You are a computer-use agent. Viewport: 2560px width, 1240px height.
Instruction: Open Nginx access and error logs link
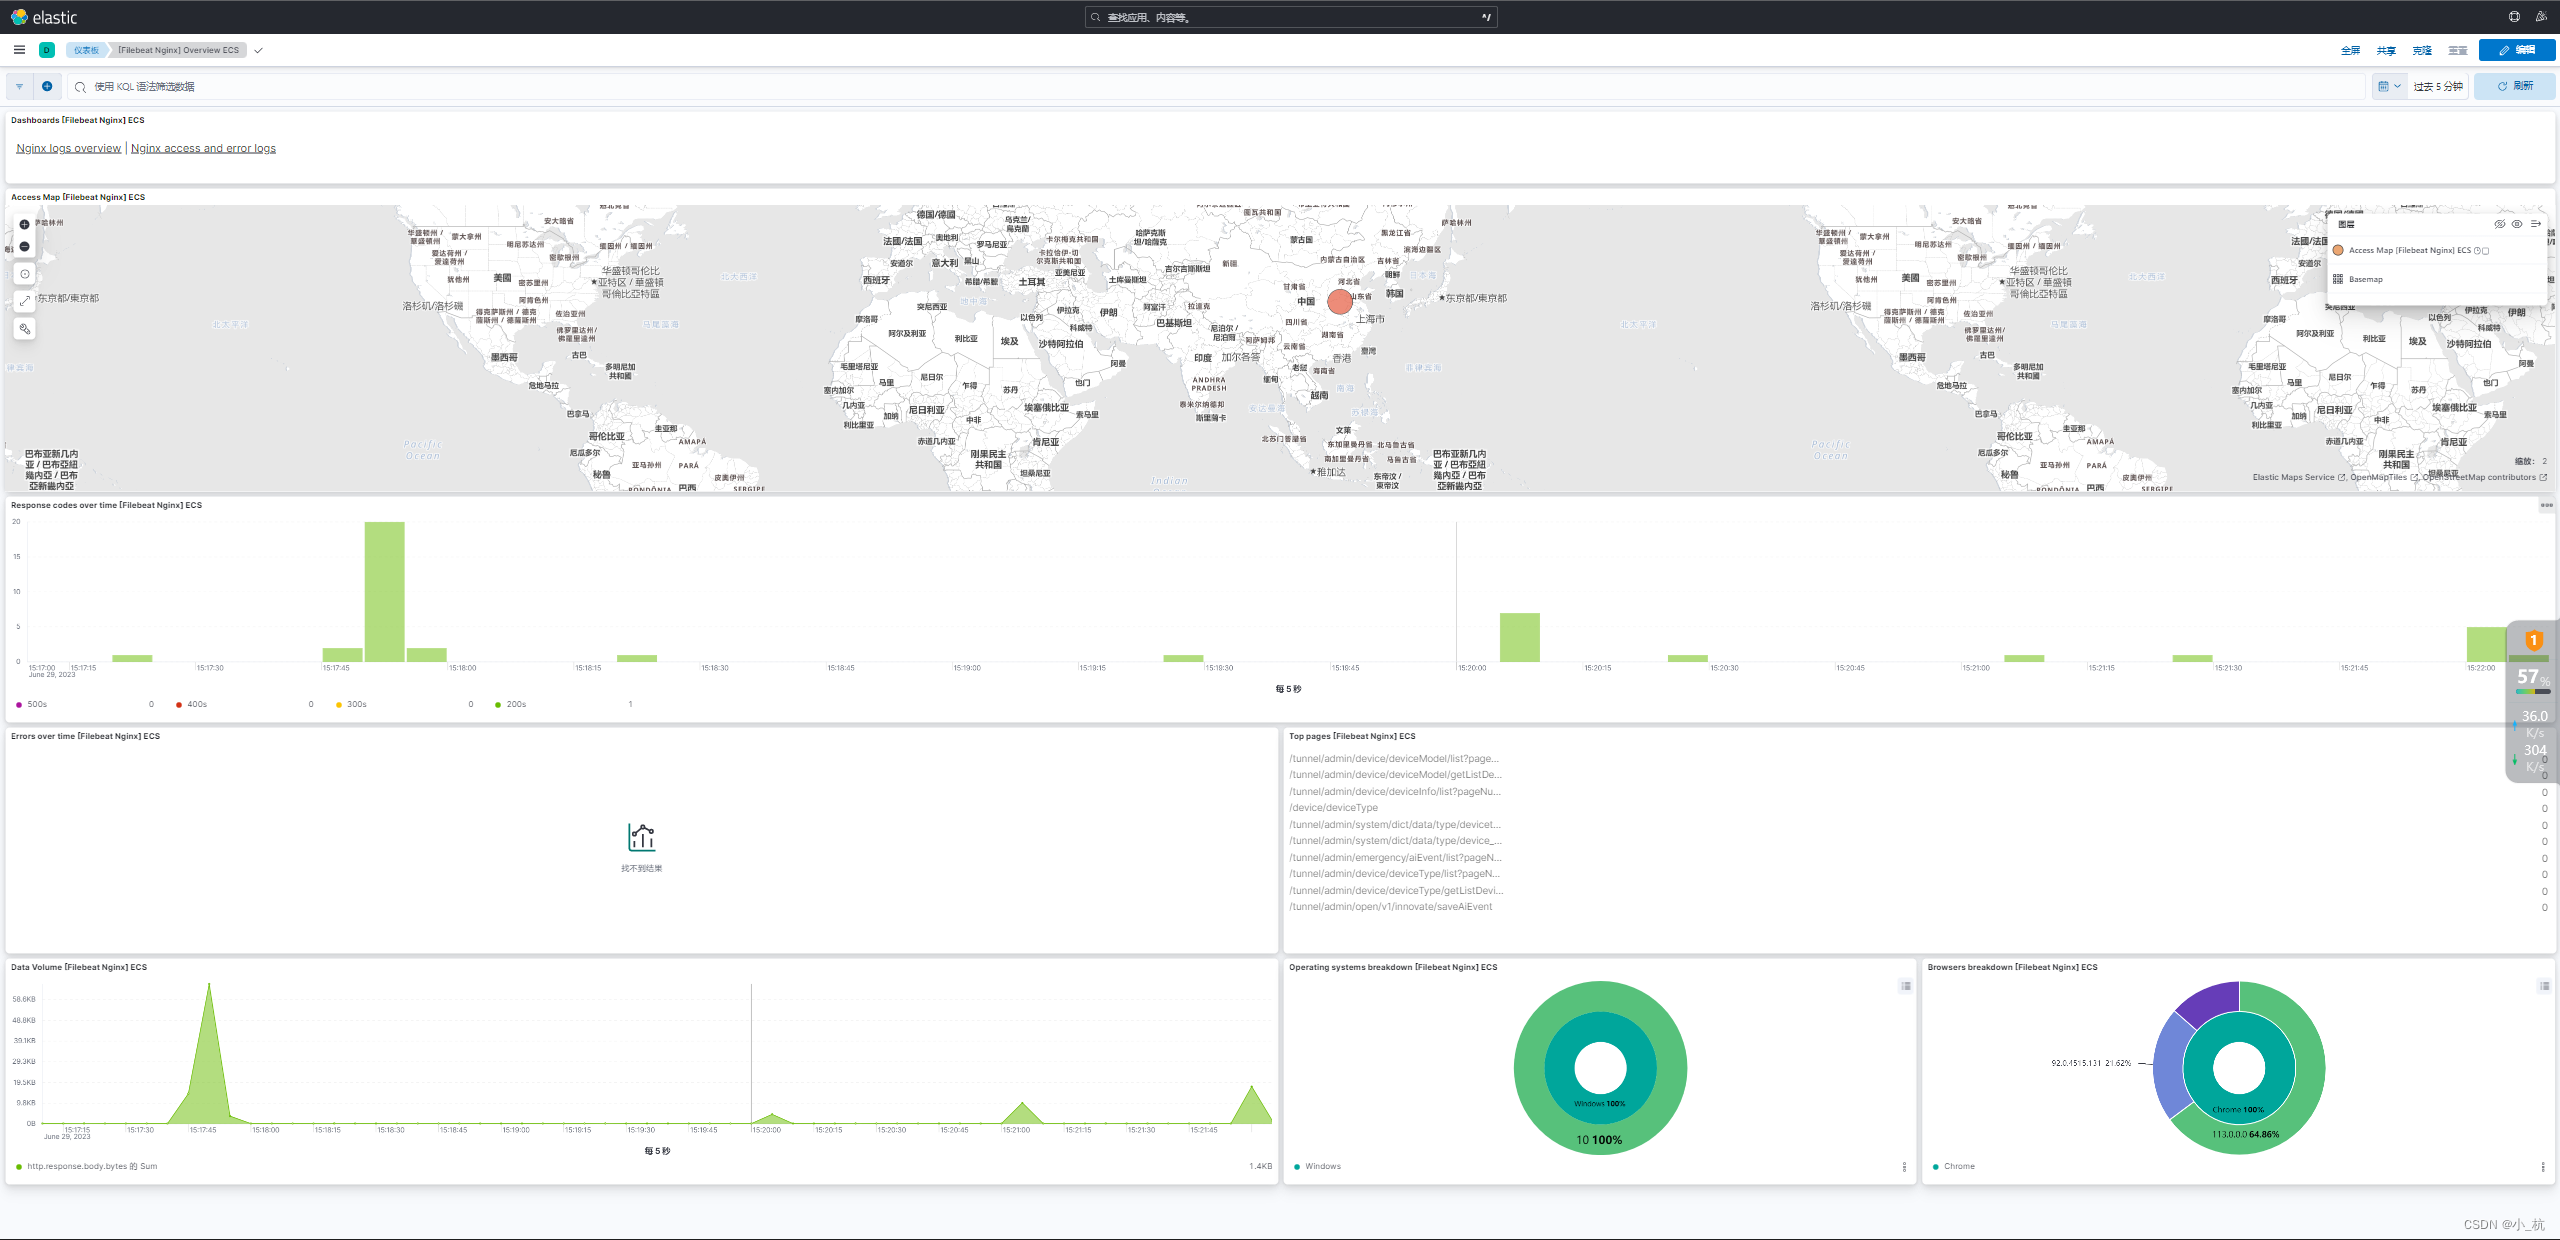pos(203,149)
